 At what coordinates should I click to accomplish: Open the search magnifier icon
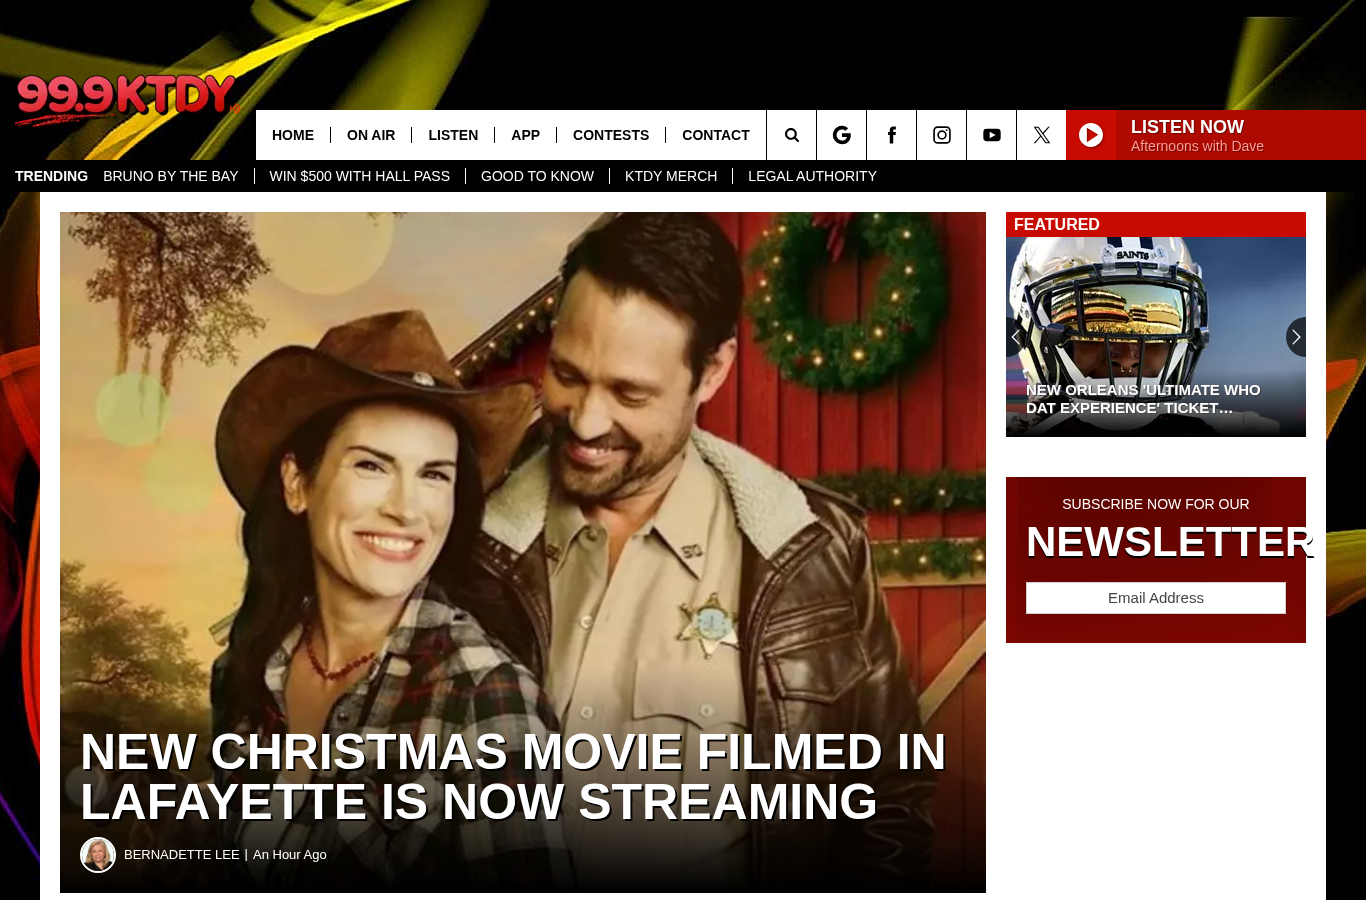pyautogui.click(x=792, y=135)
